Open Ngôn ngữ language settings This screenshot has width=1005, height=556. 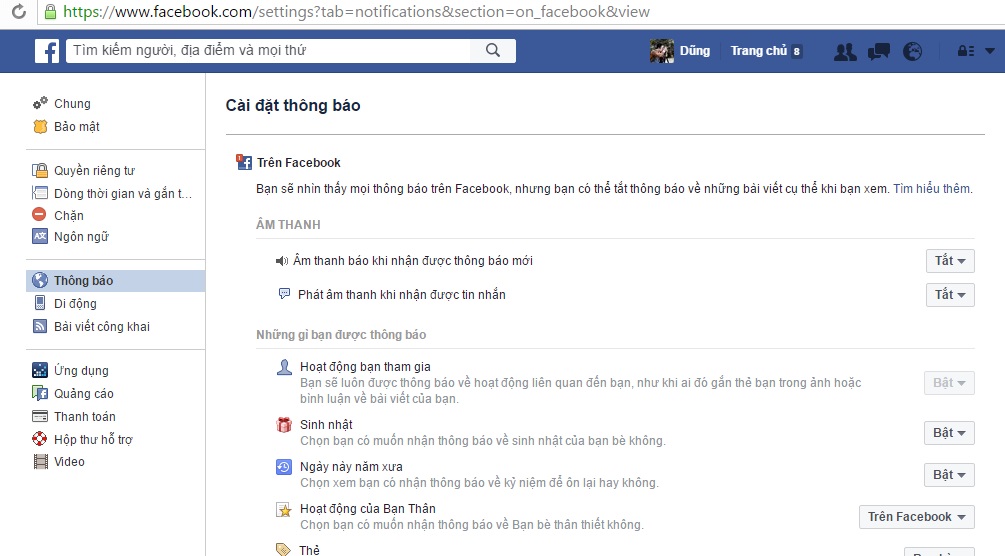(81, 237)
